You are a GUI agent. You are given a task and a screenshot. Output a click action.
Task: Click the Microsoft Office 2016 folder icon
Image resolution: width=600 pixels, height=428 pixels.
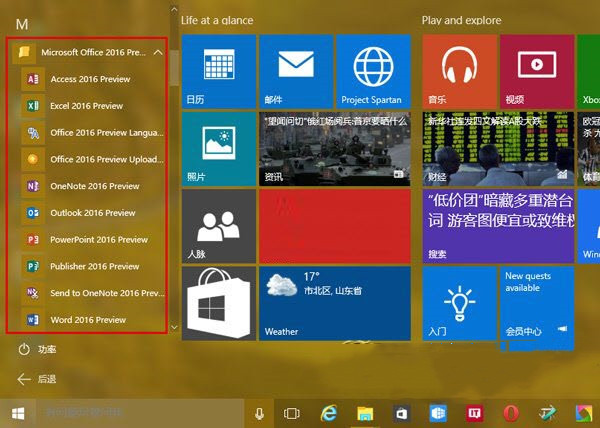tap(24, 52)
